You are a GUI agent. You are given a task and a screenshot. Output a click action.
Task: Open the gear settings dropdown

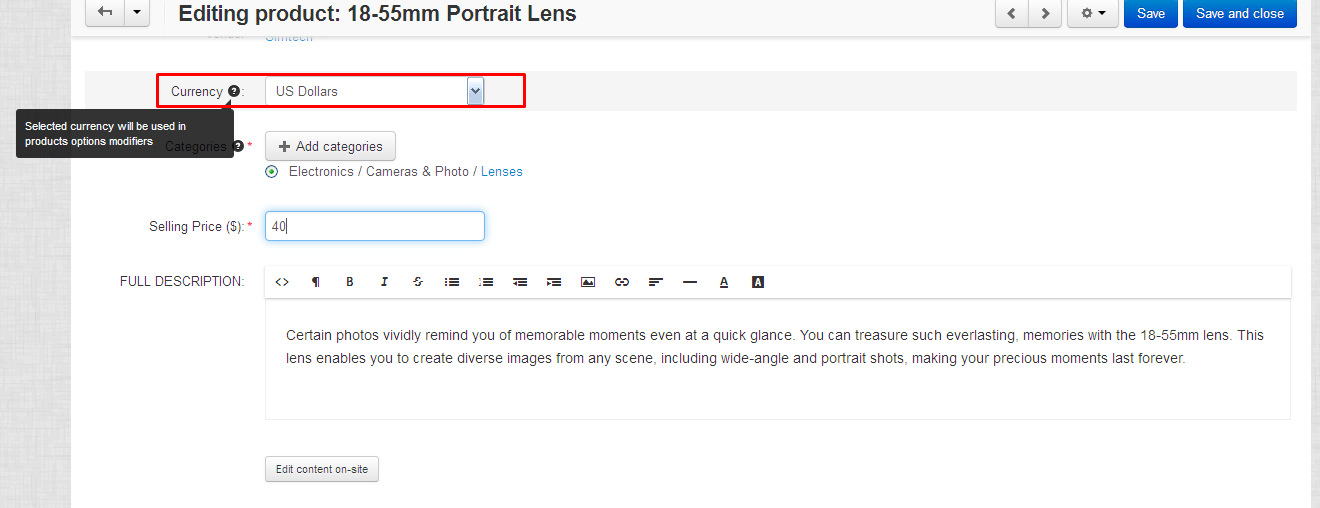click(1092, 14)
